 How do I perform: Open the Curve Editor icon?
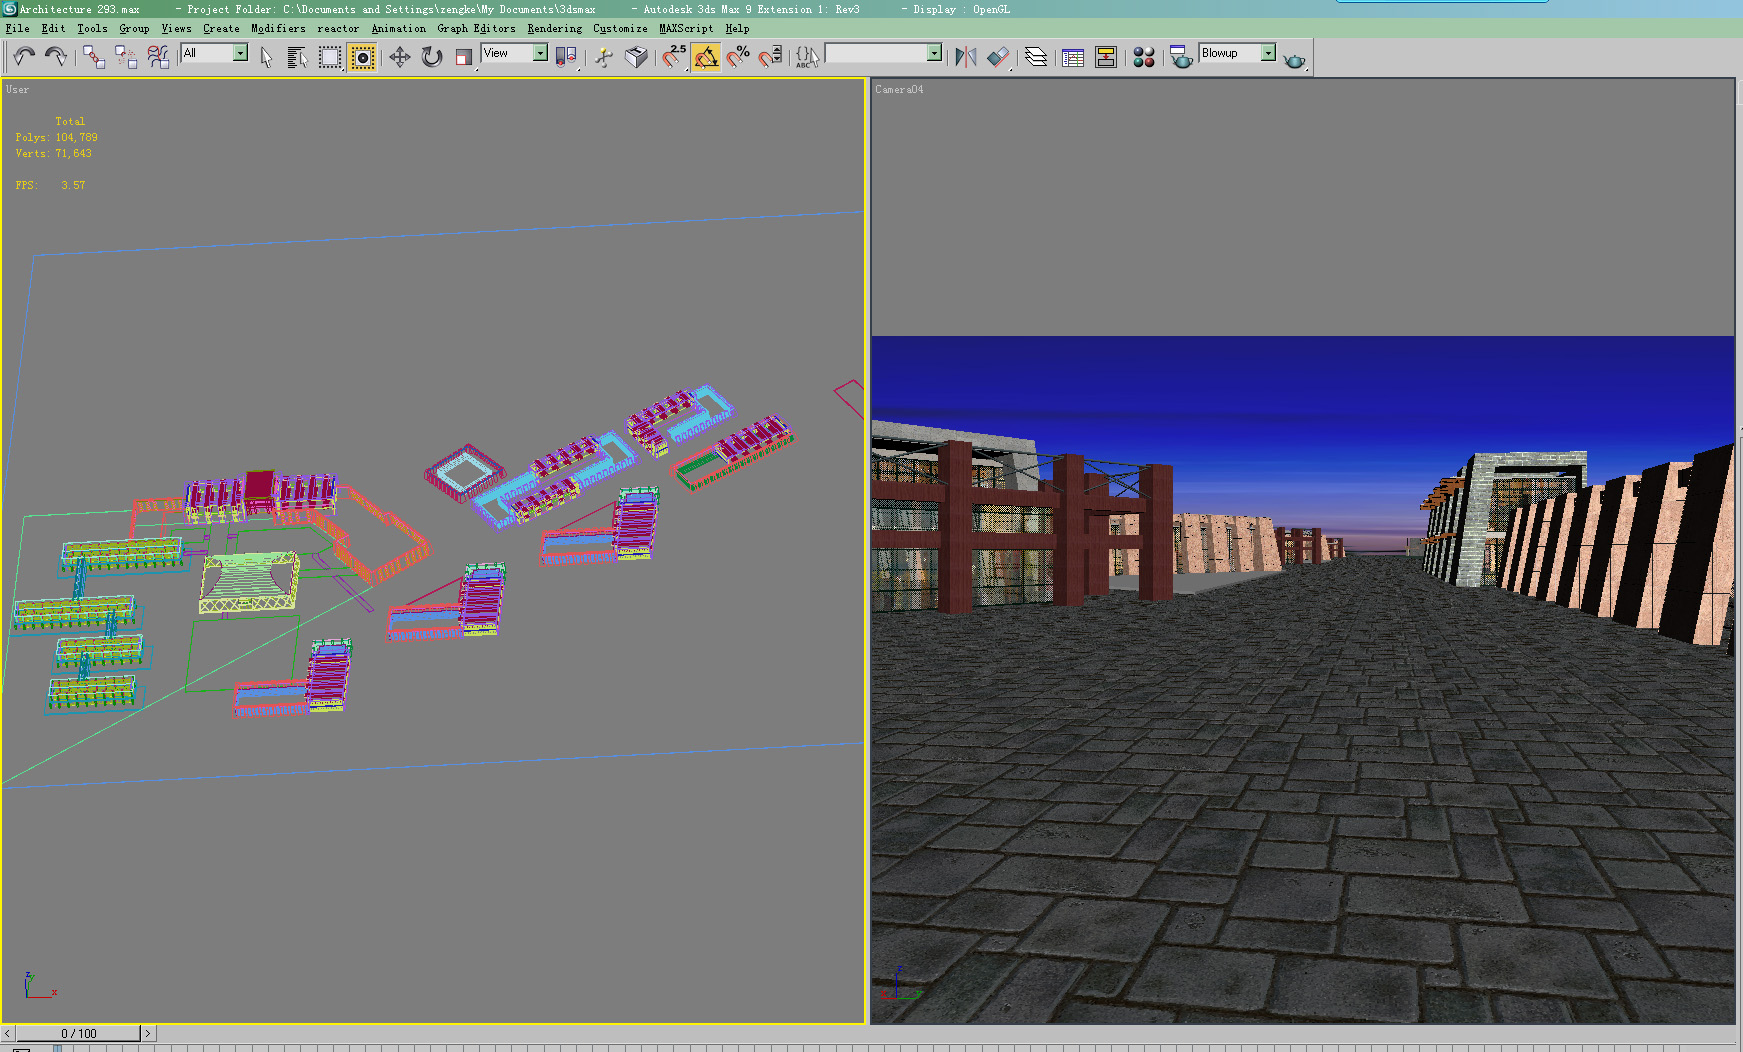coord(1073,57)
